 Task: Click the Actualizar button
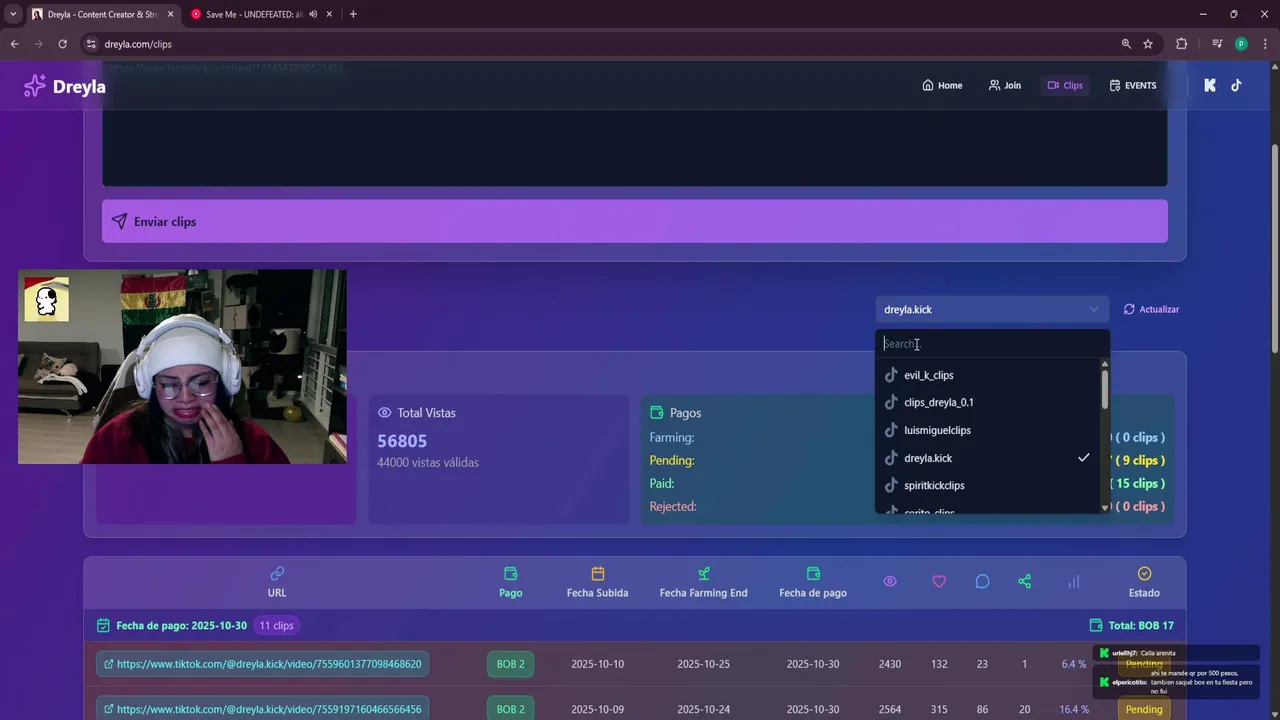point(1152,309)
